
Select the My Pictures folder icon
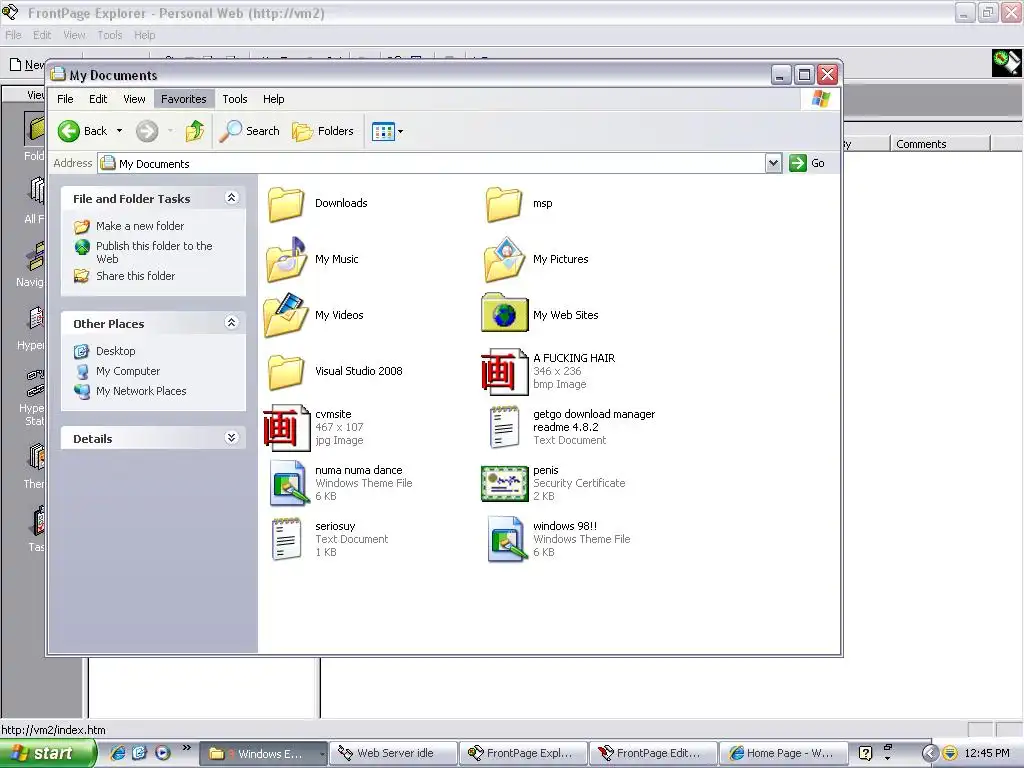504,259
